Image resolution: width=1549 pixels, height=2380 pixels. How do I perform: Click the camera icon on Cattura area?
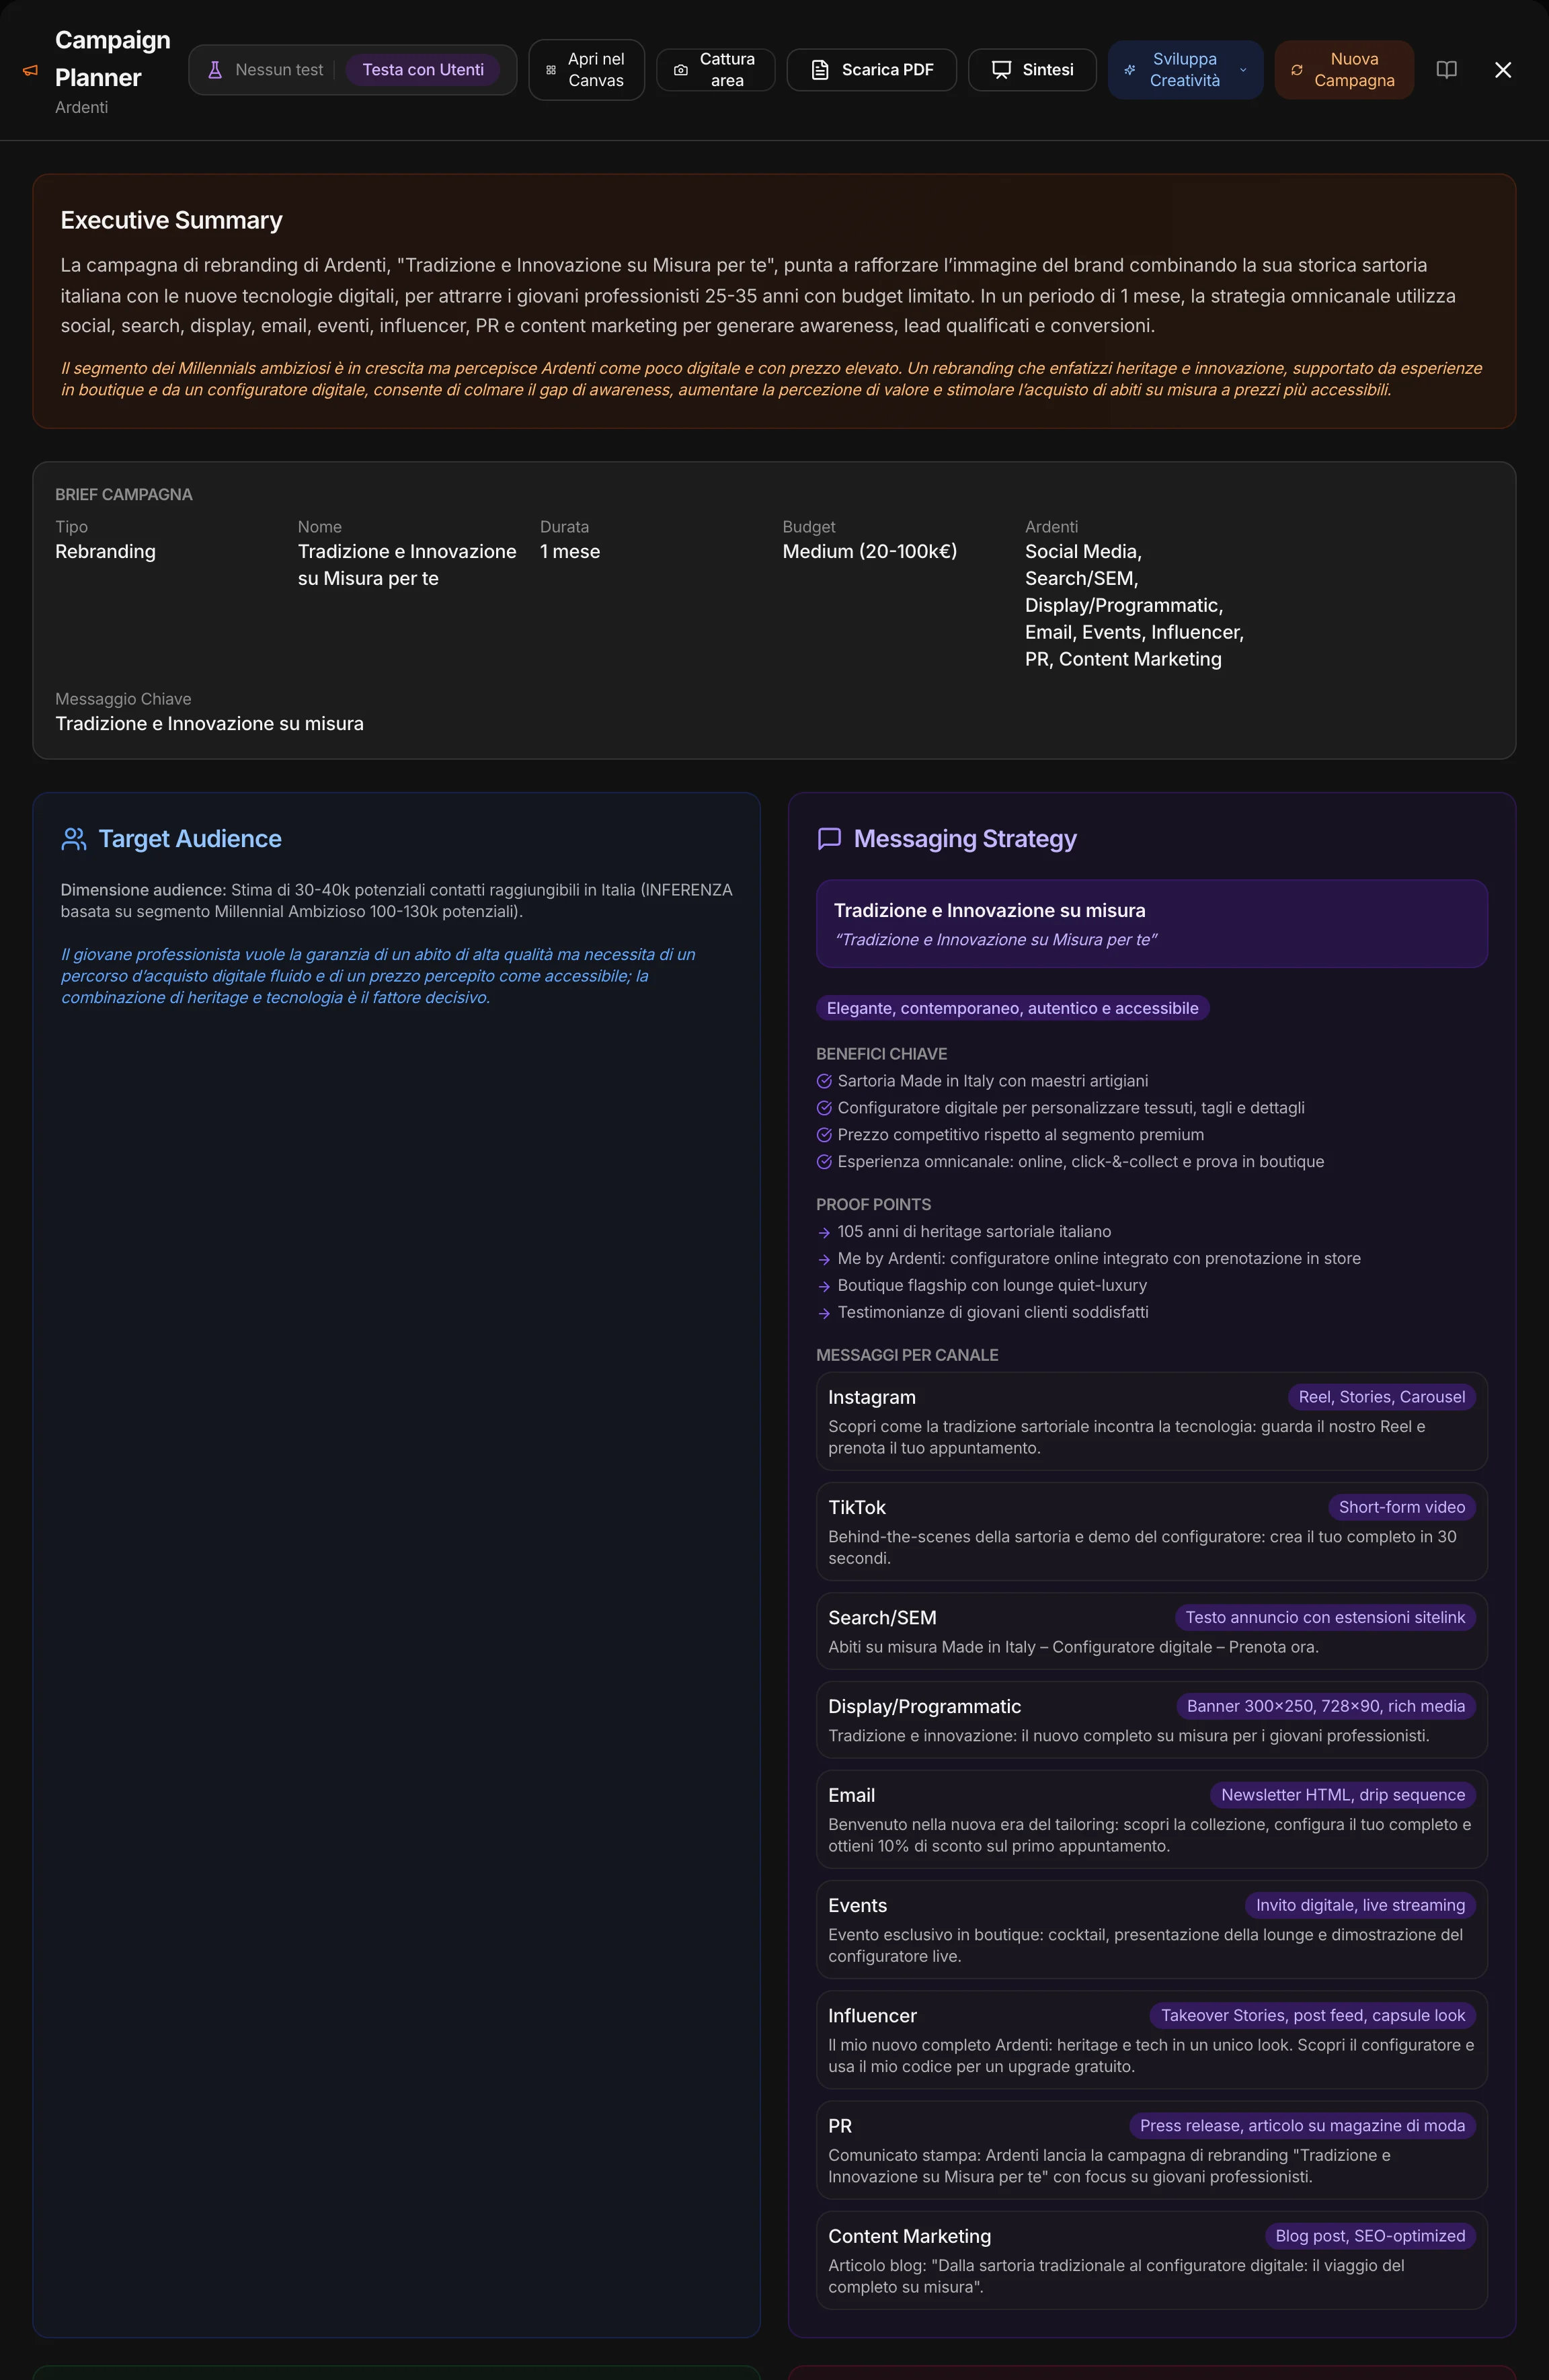[681, 70]
